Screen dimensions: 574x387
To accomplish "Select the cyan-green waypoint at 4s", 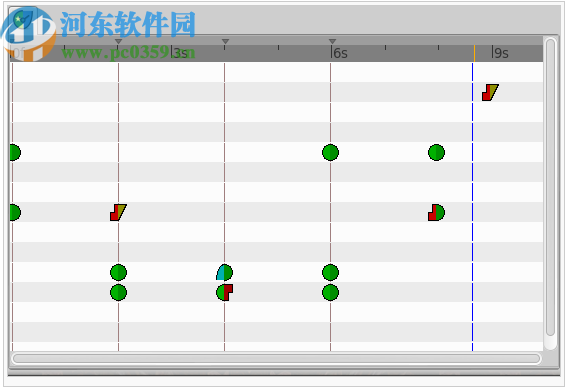I will tap(224, 272).
